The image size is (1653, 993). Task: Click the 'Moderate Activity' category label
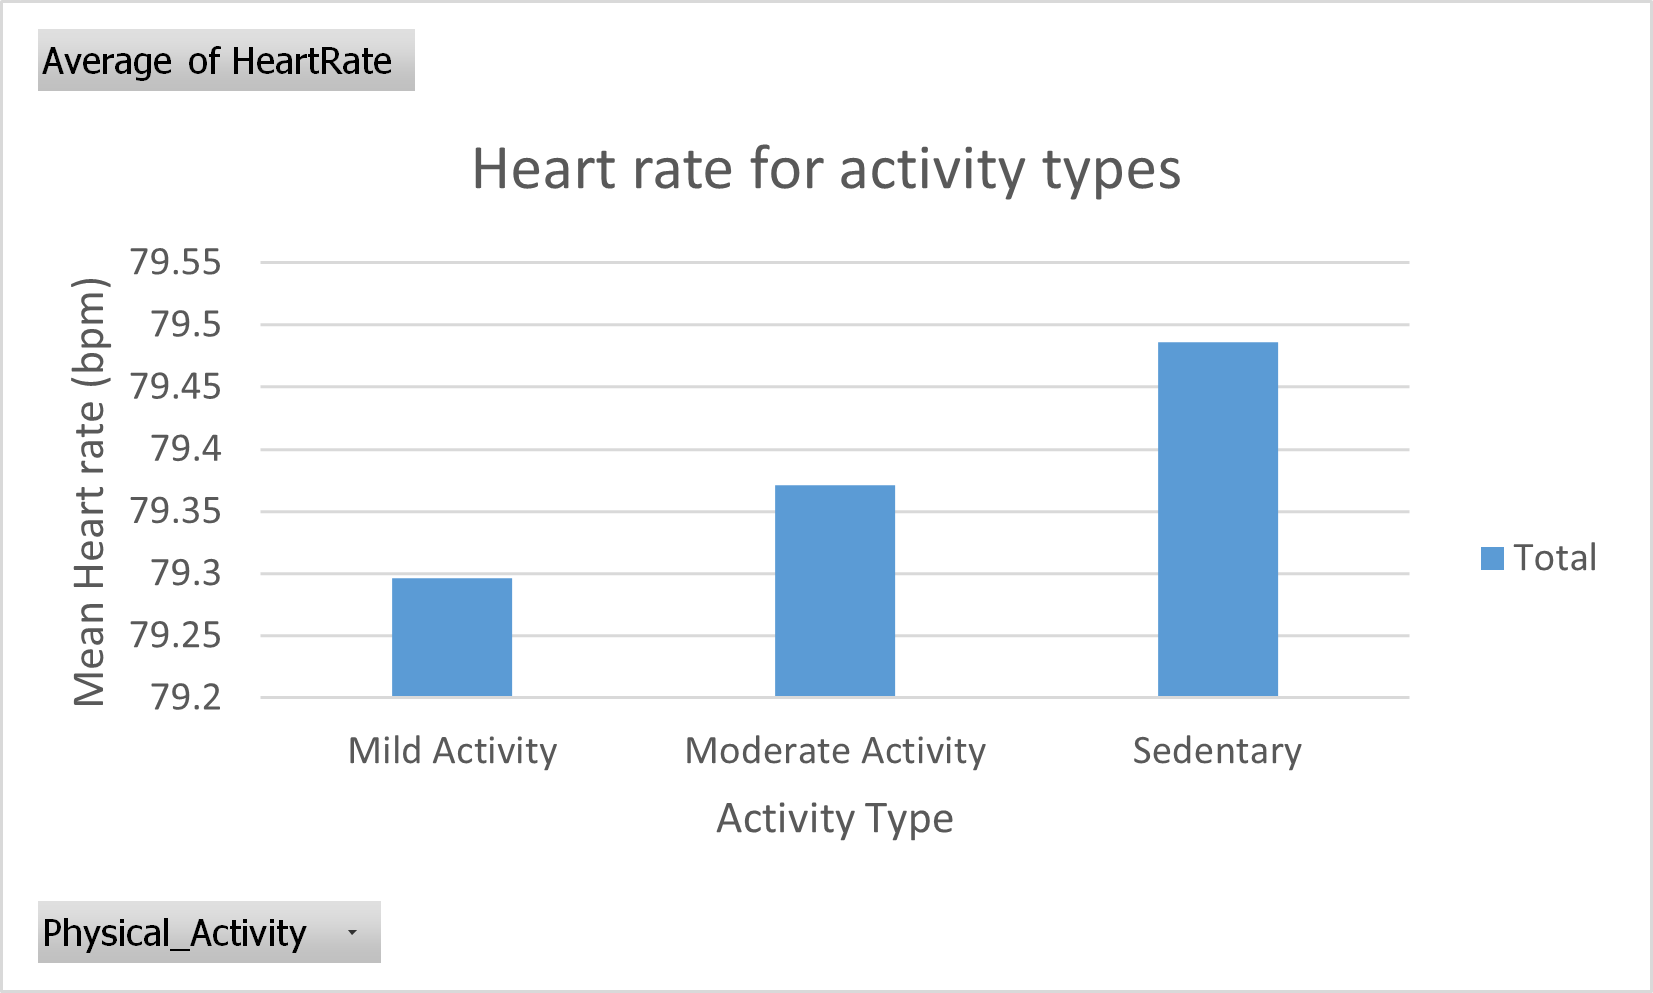(835, 751)
